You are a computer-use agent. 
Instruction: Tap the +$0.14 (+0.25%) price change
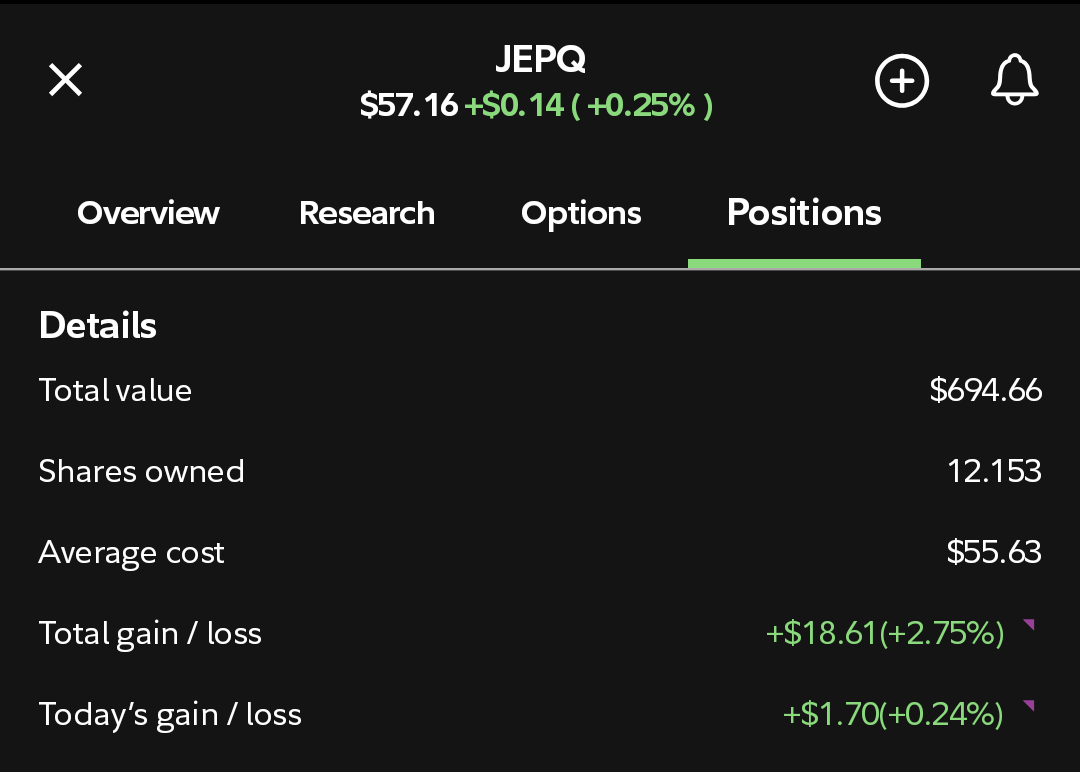[589, 105]
